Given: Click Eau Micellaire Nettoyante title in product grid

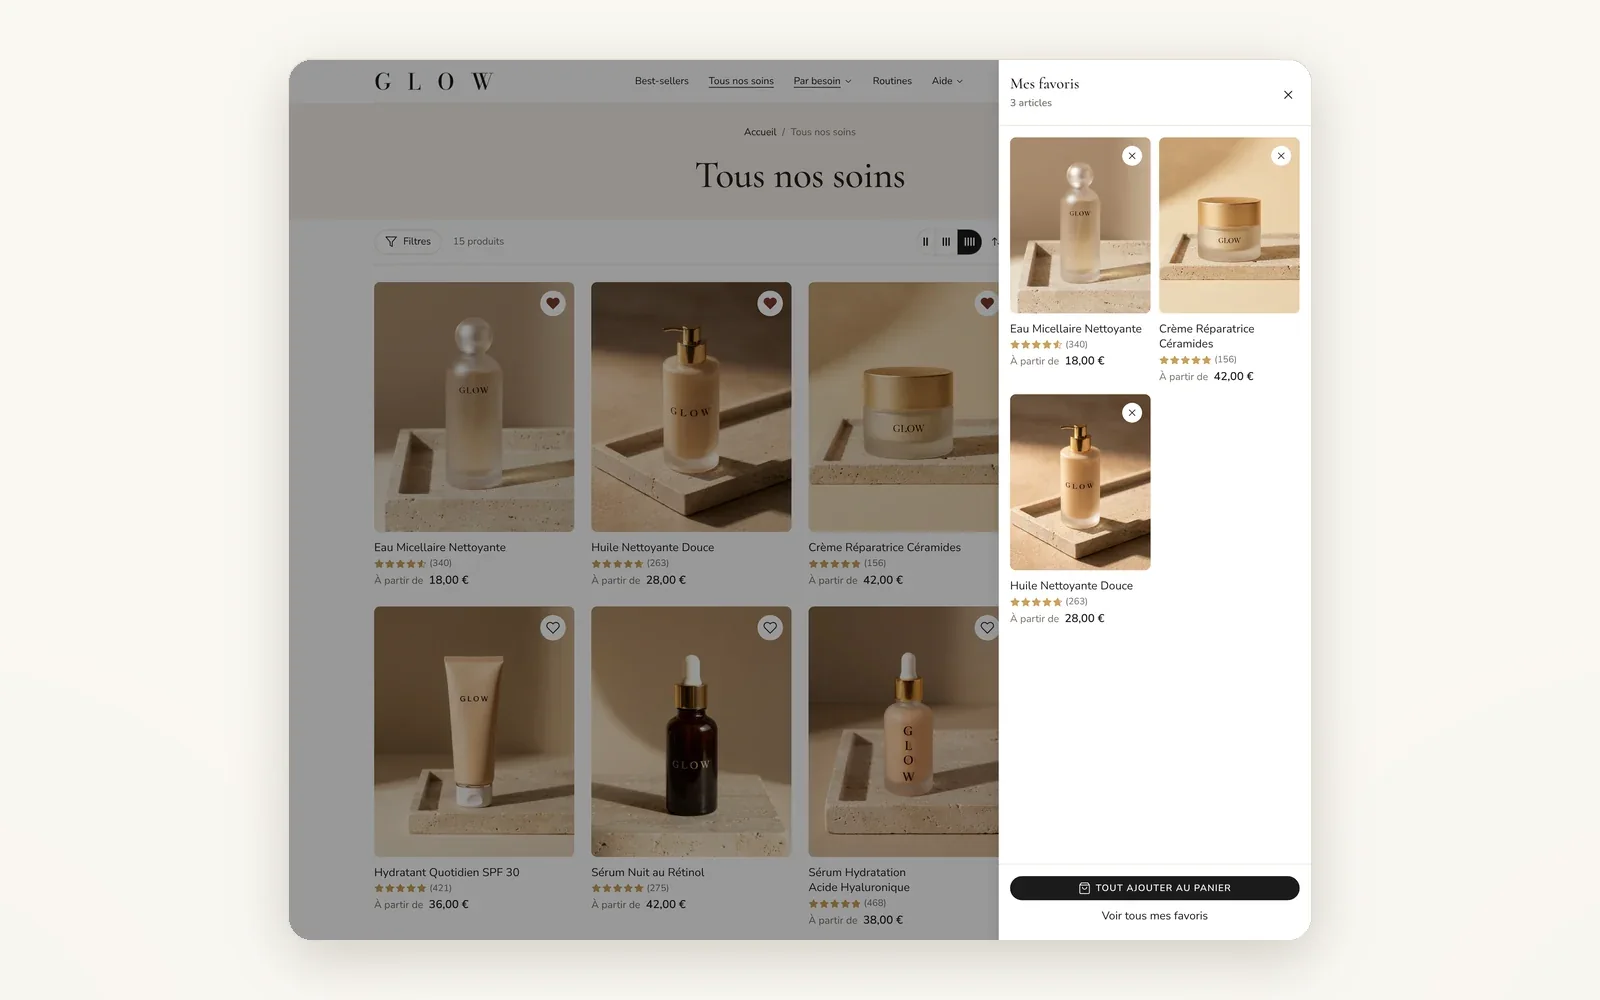Looking at the screenshot, I should click(x=440, y=548).
